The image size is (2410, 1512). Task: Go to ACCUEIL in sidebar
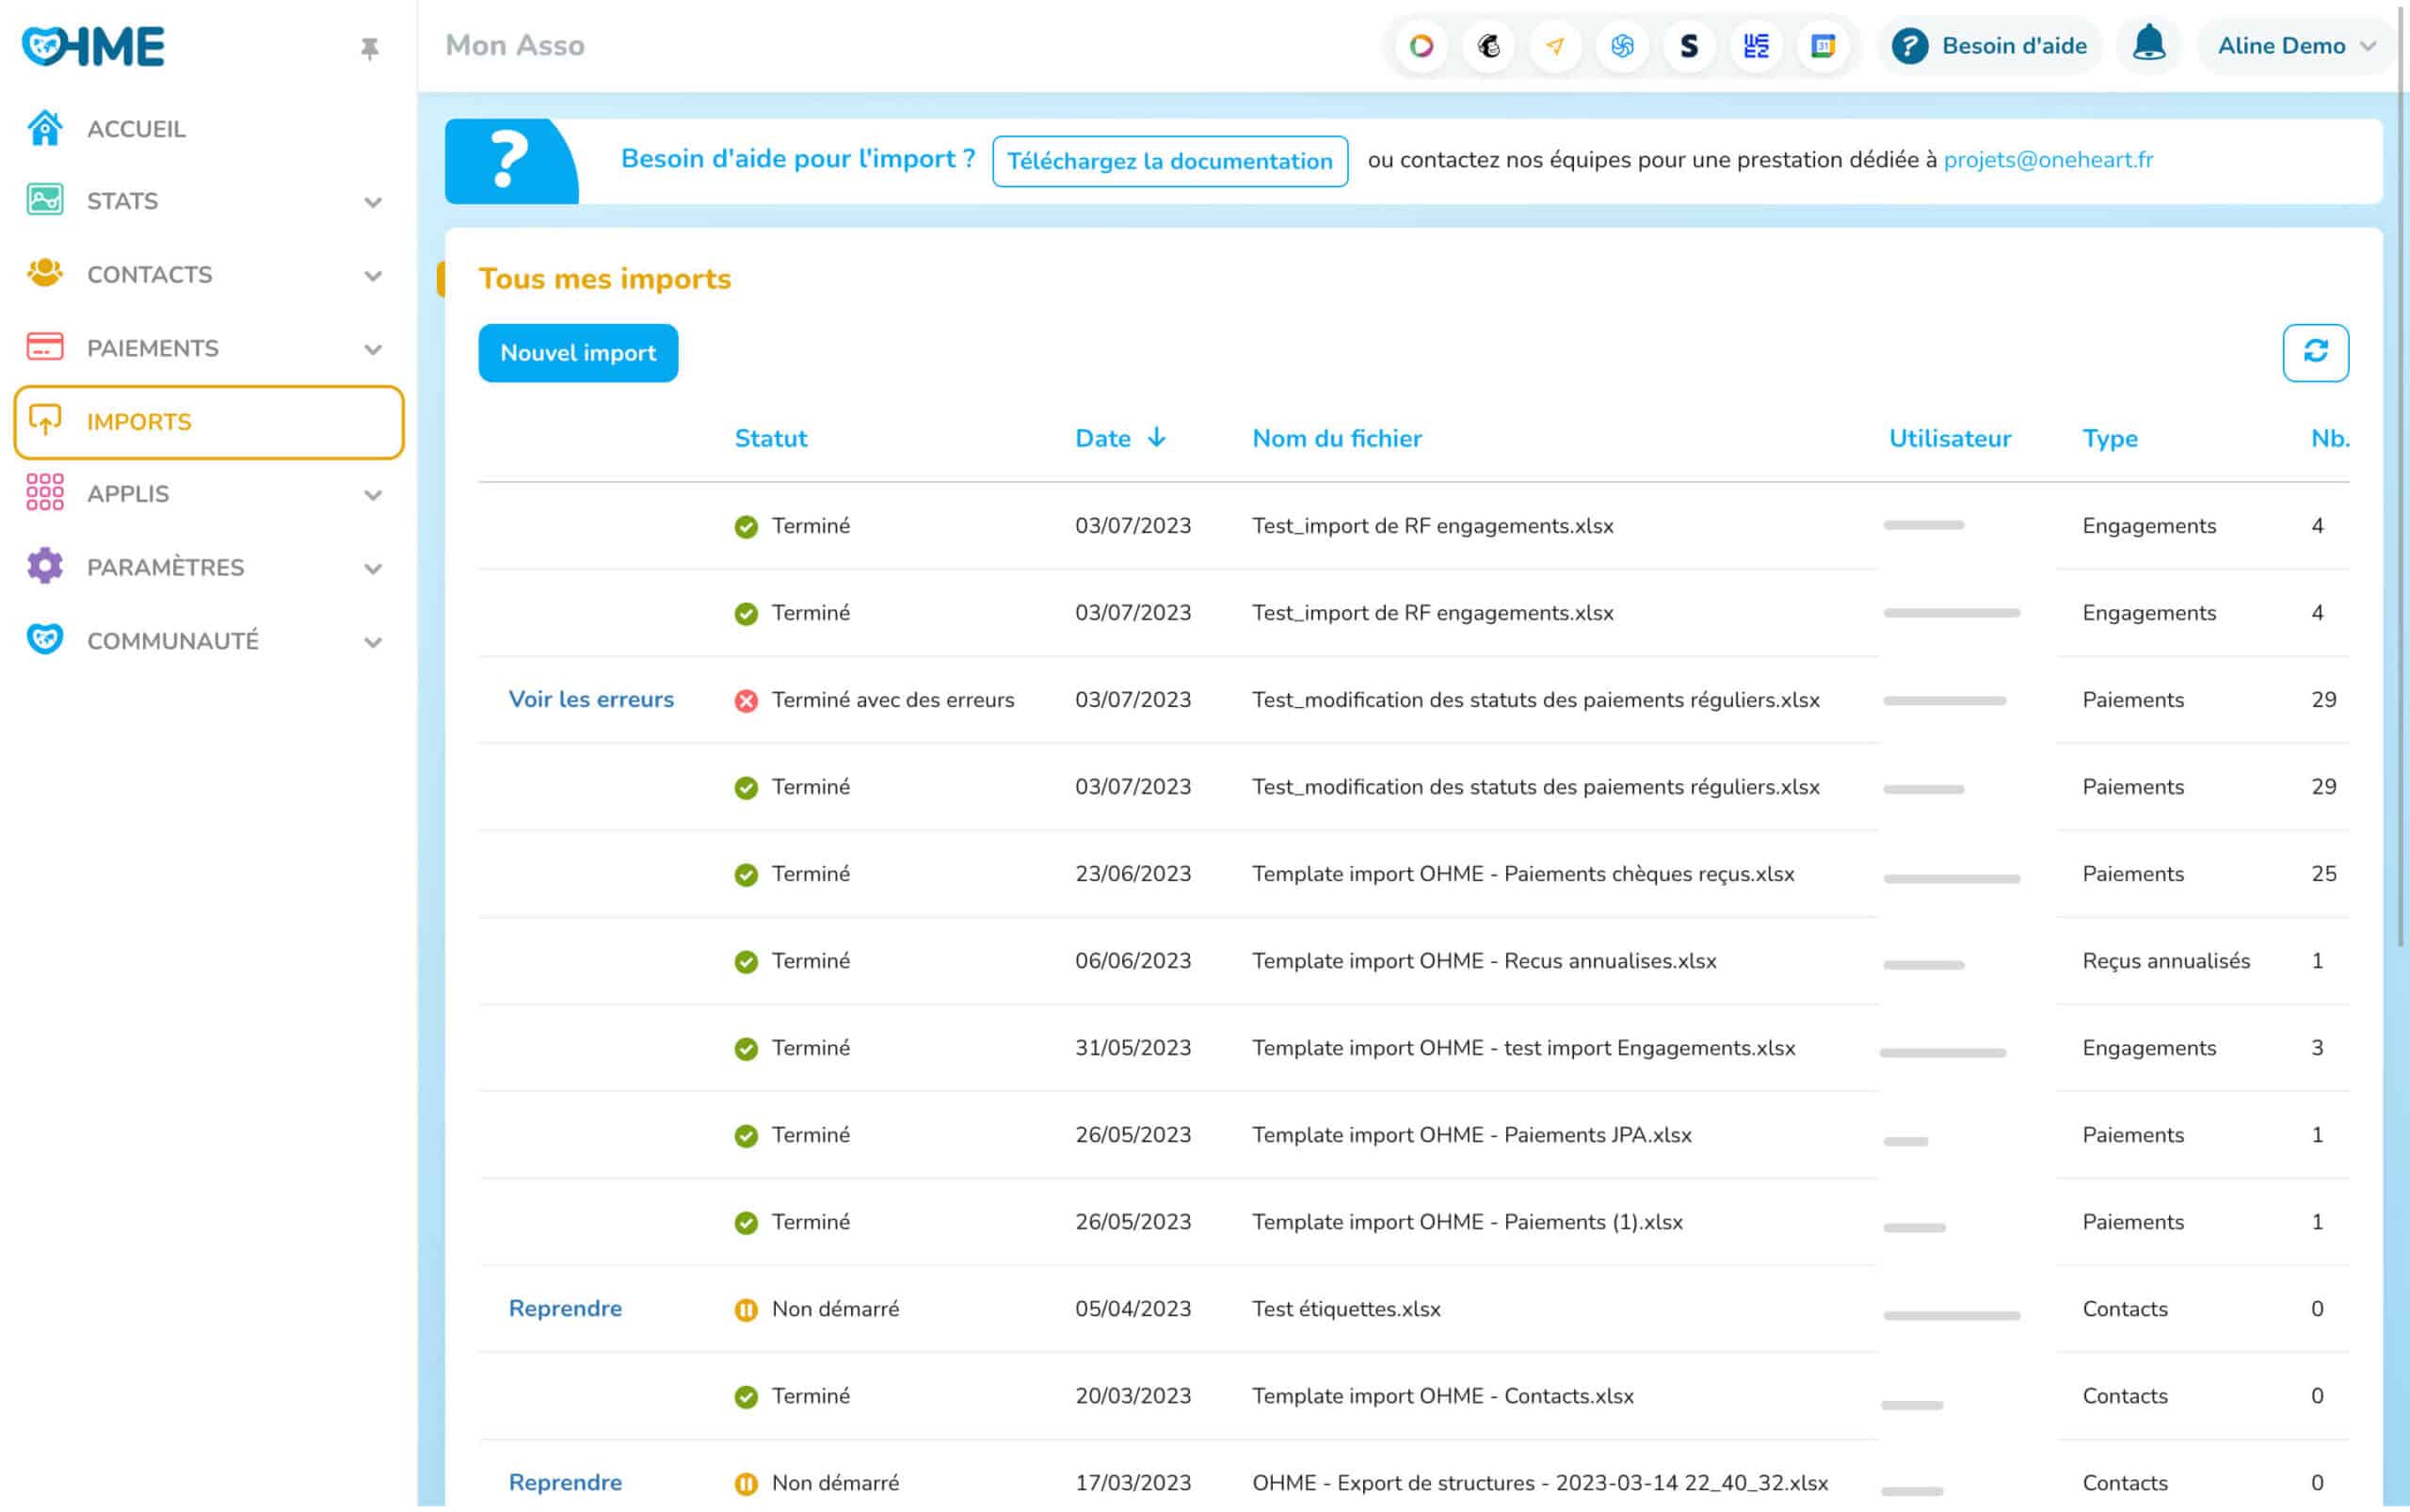click(136, 129)
